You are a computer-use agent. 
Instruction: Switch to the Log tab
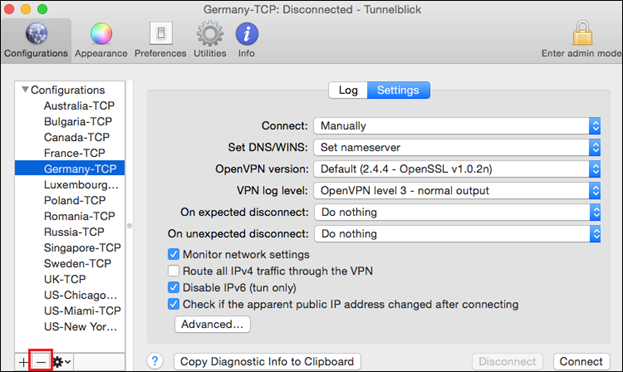[348, 90]
